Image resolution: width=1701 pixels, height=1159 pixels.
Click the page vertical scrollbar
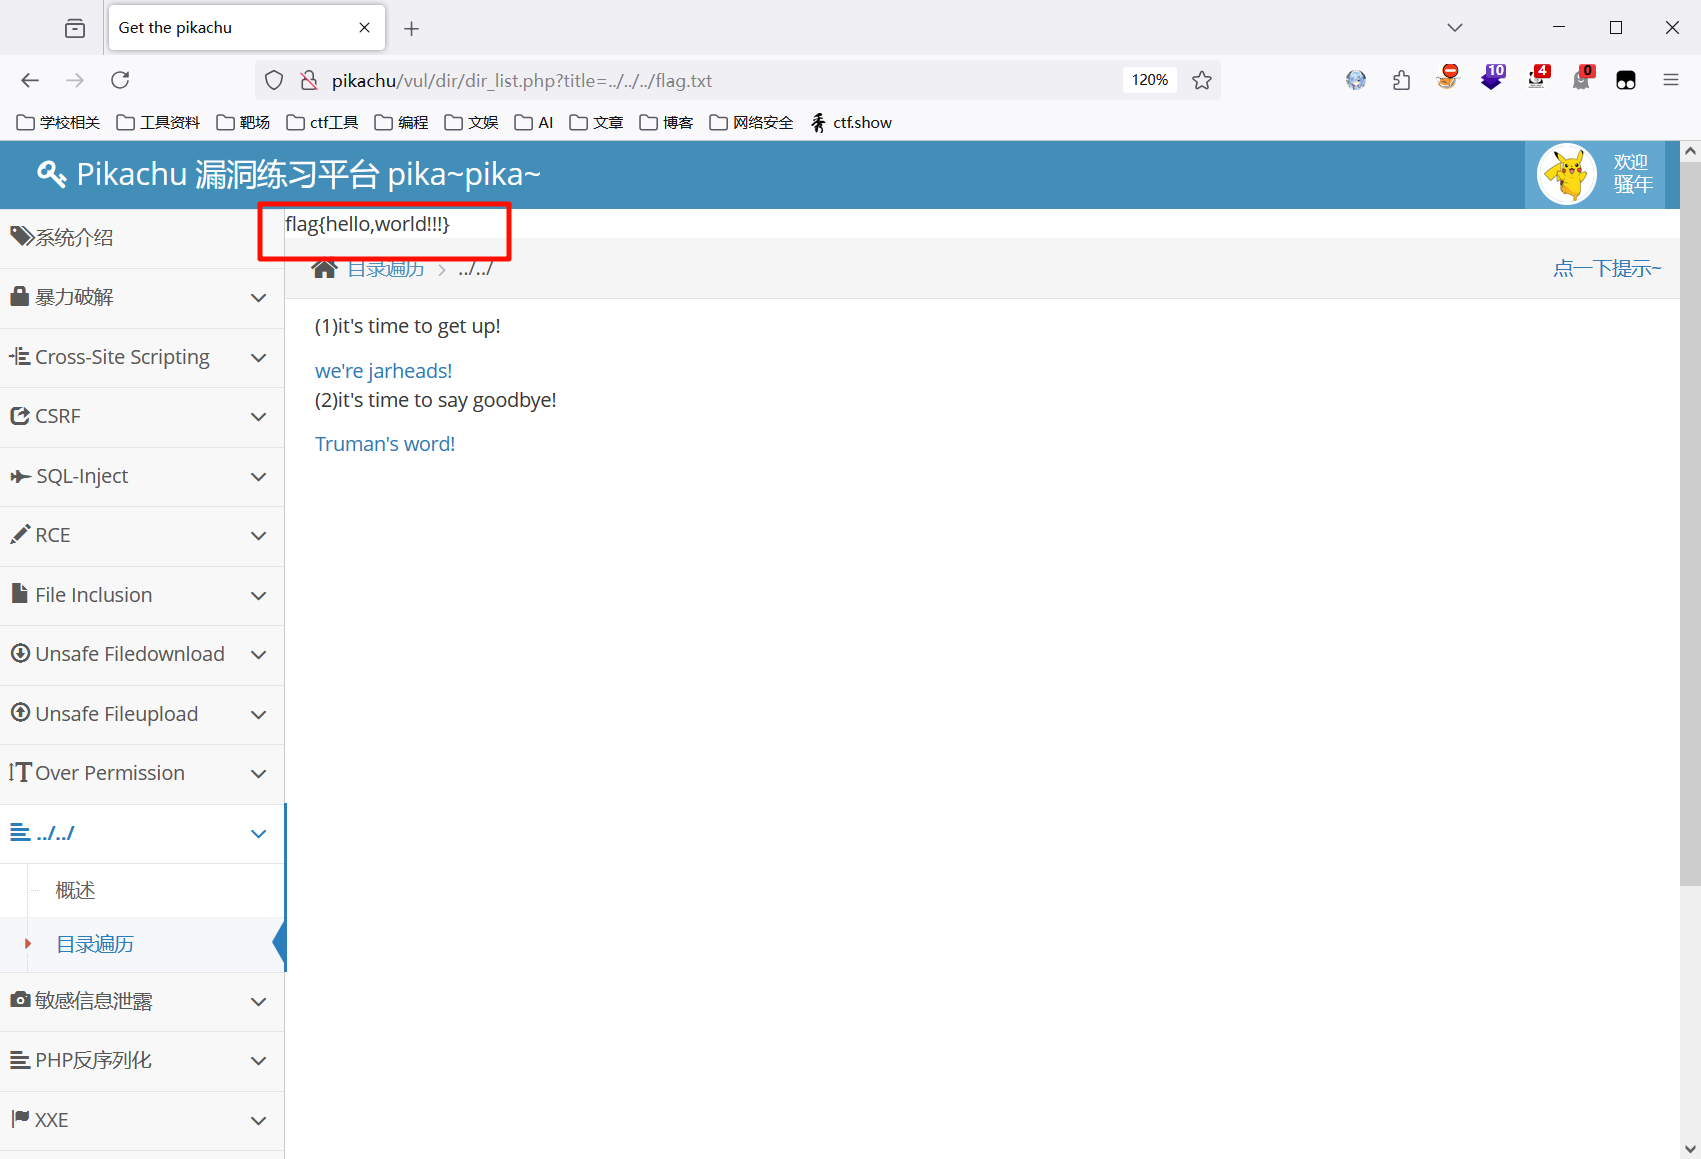click(x=1690, y=524)
